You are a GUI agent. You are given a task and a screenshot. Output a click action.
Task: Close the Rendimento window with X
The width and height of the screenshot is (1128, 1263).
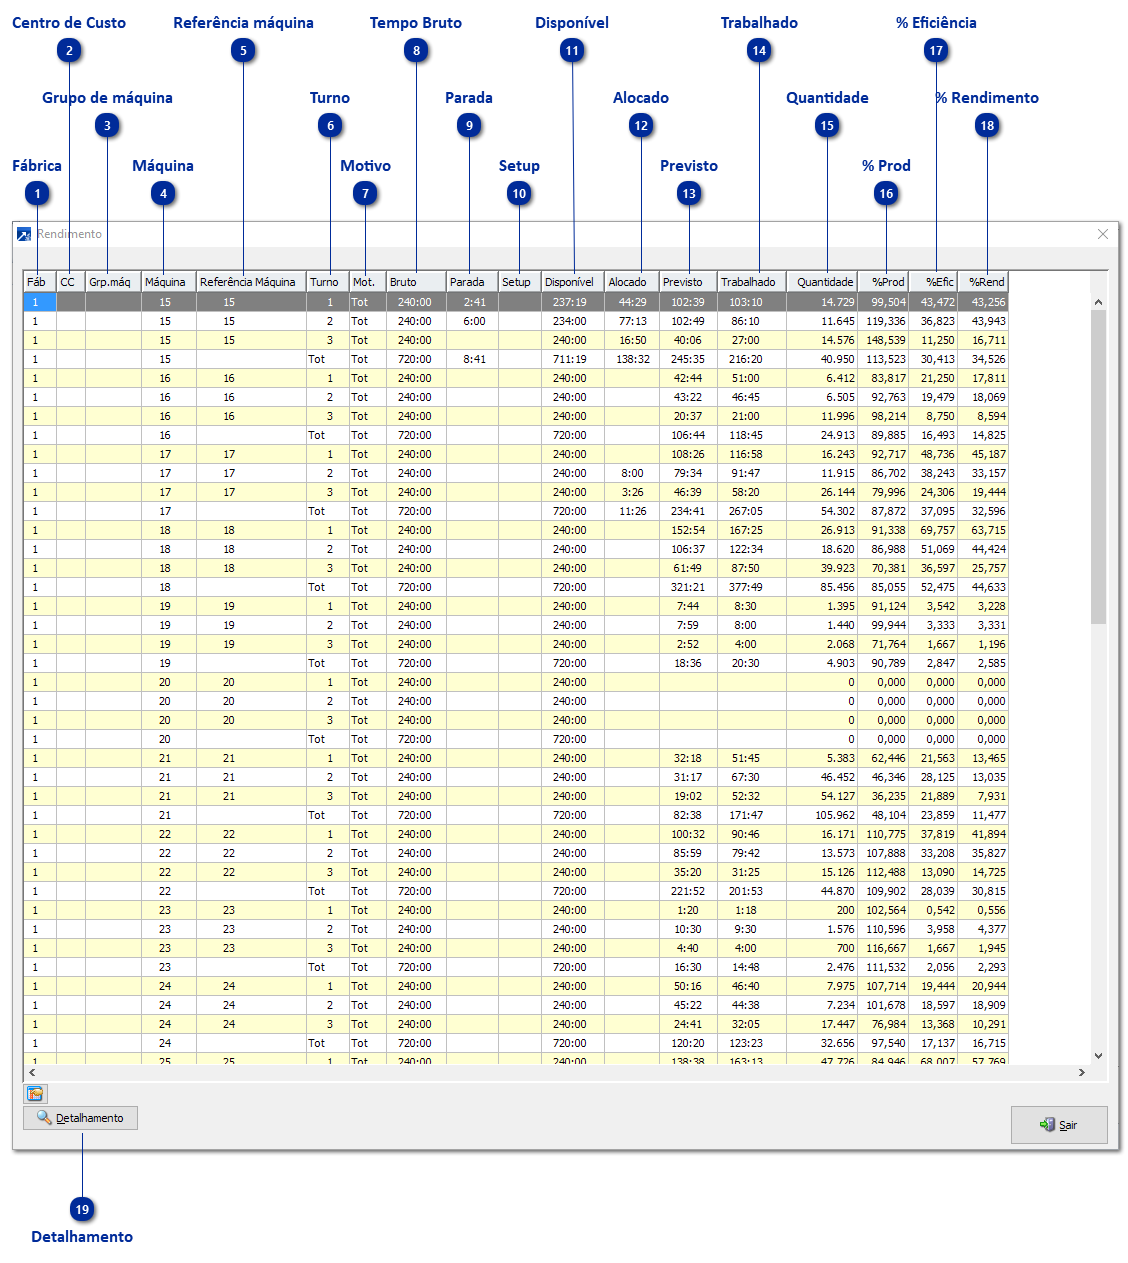coord(1103,234)
